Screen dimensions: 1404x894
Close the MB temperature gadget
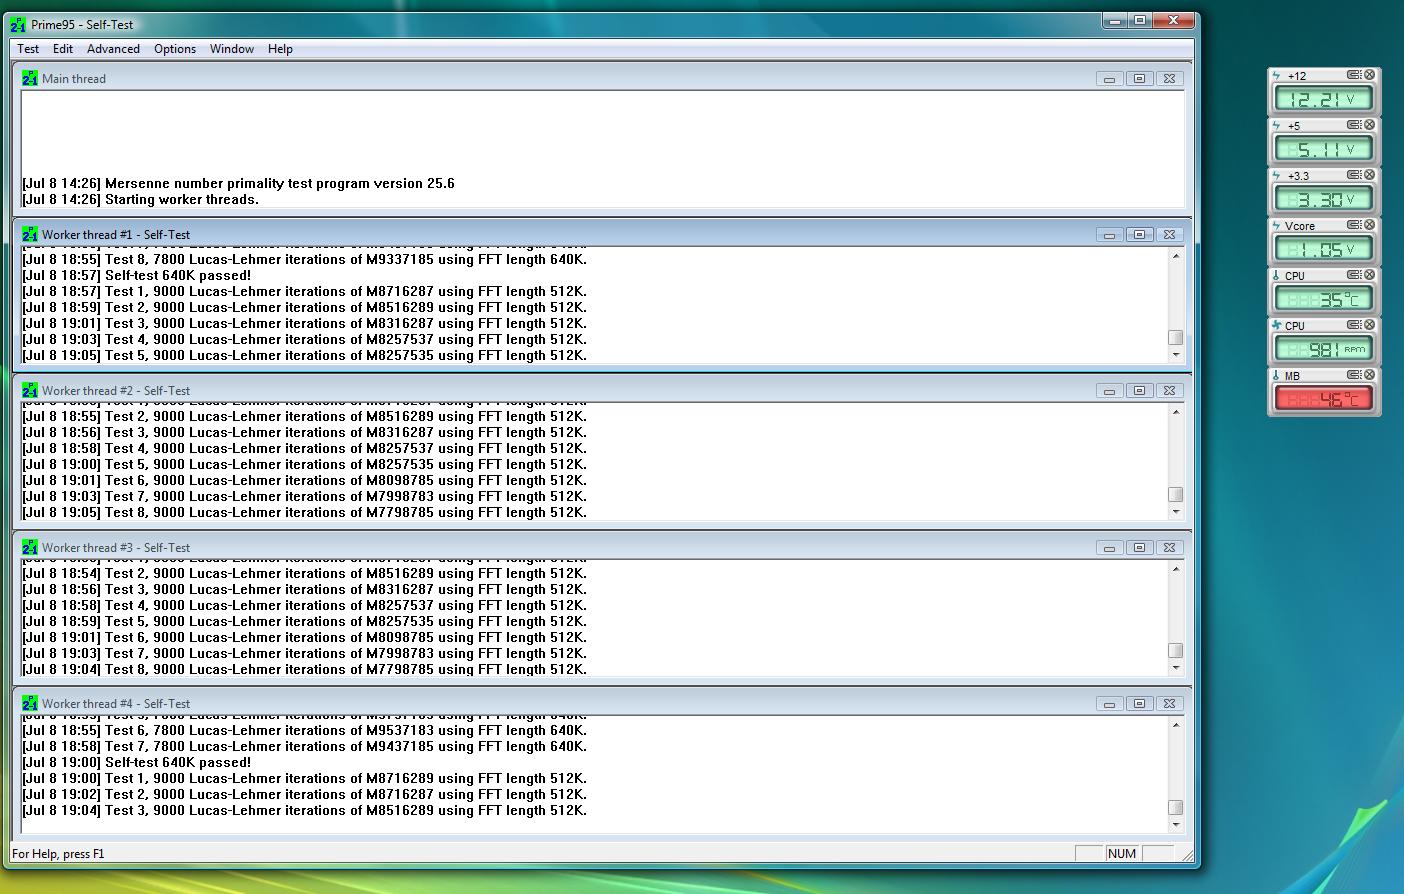(x=1370, y=375)
